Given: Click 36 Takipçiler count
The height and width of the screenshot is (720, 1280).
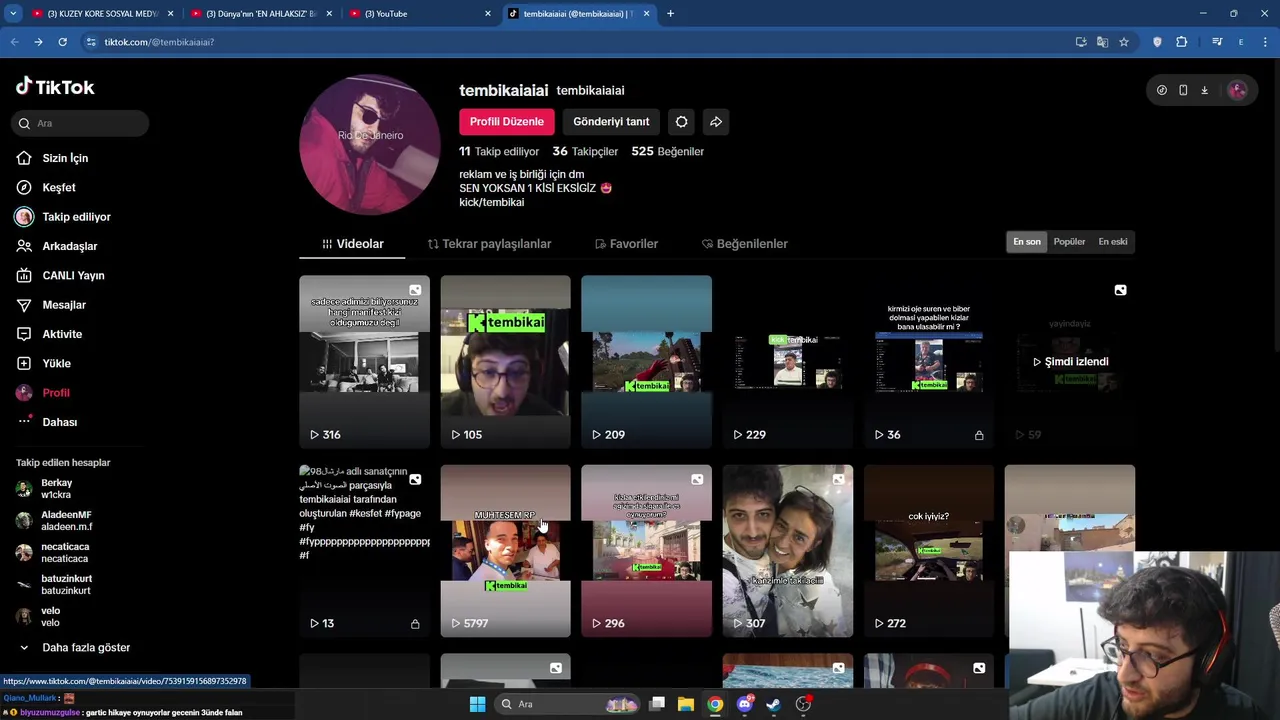Looking at the screenshot, I should (x=585, y=151).
